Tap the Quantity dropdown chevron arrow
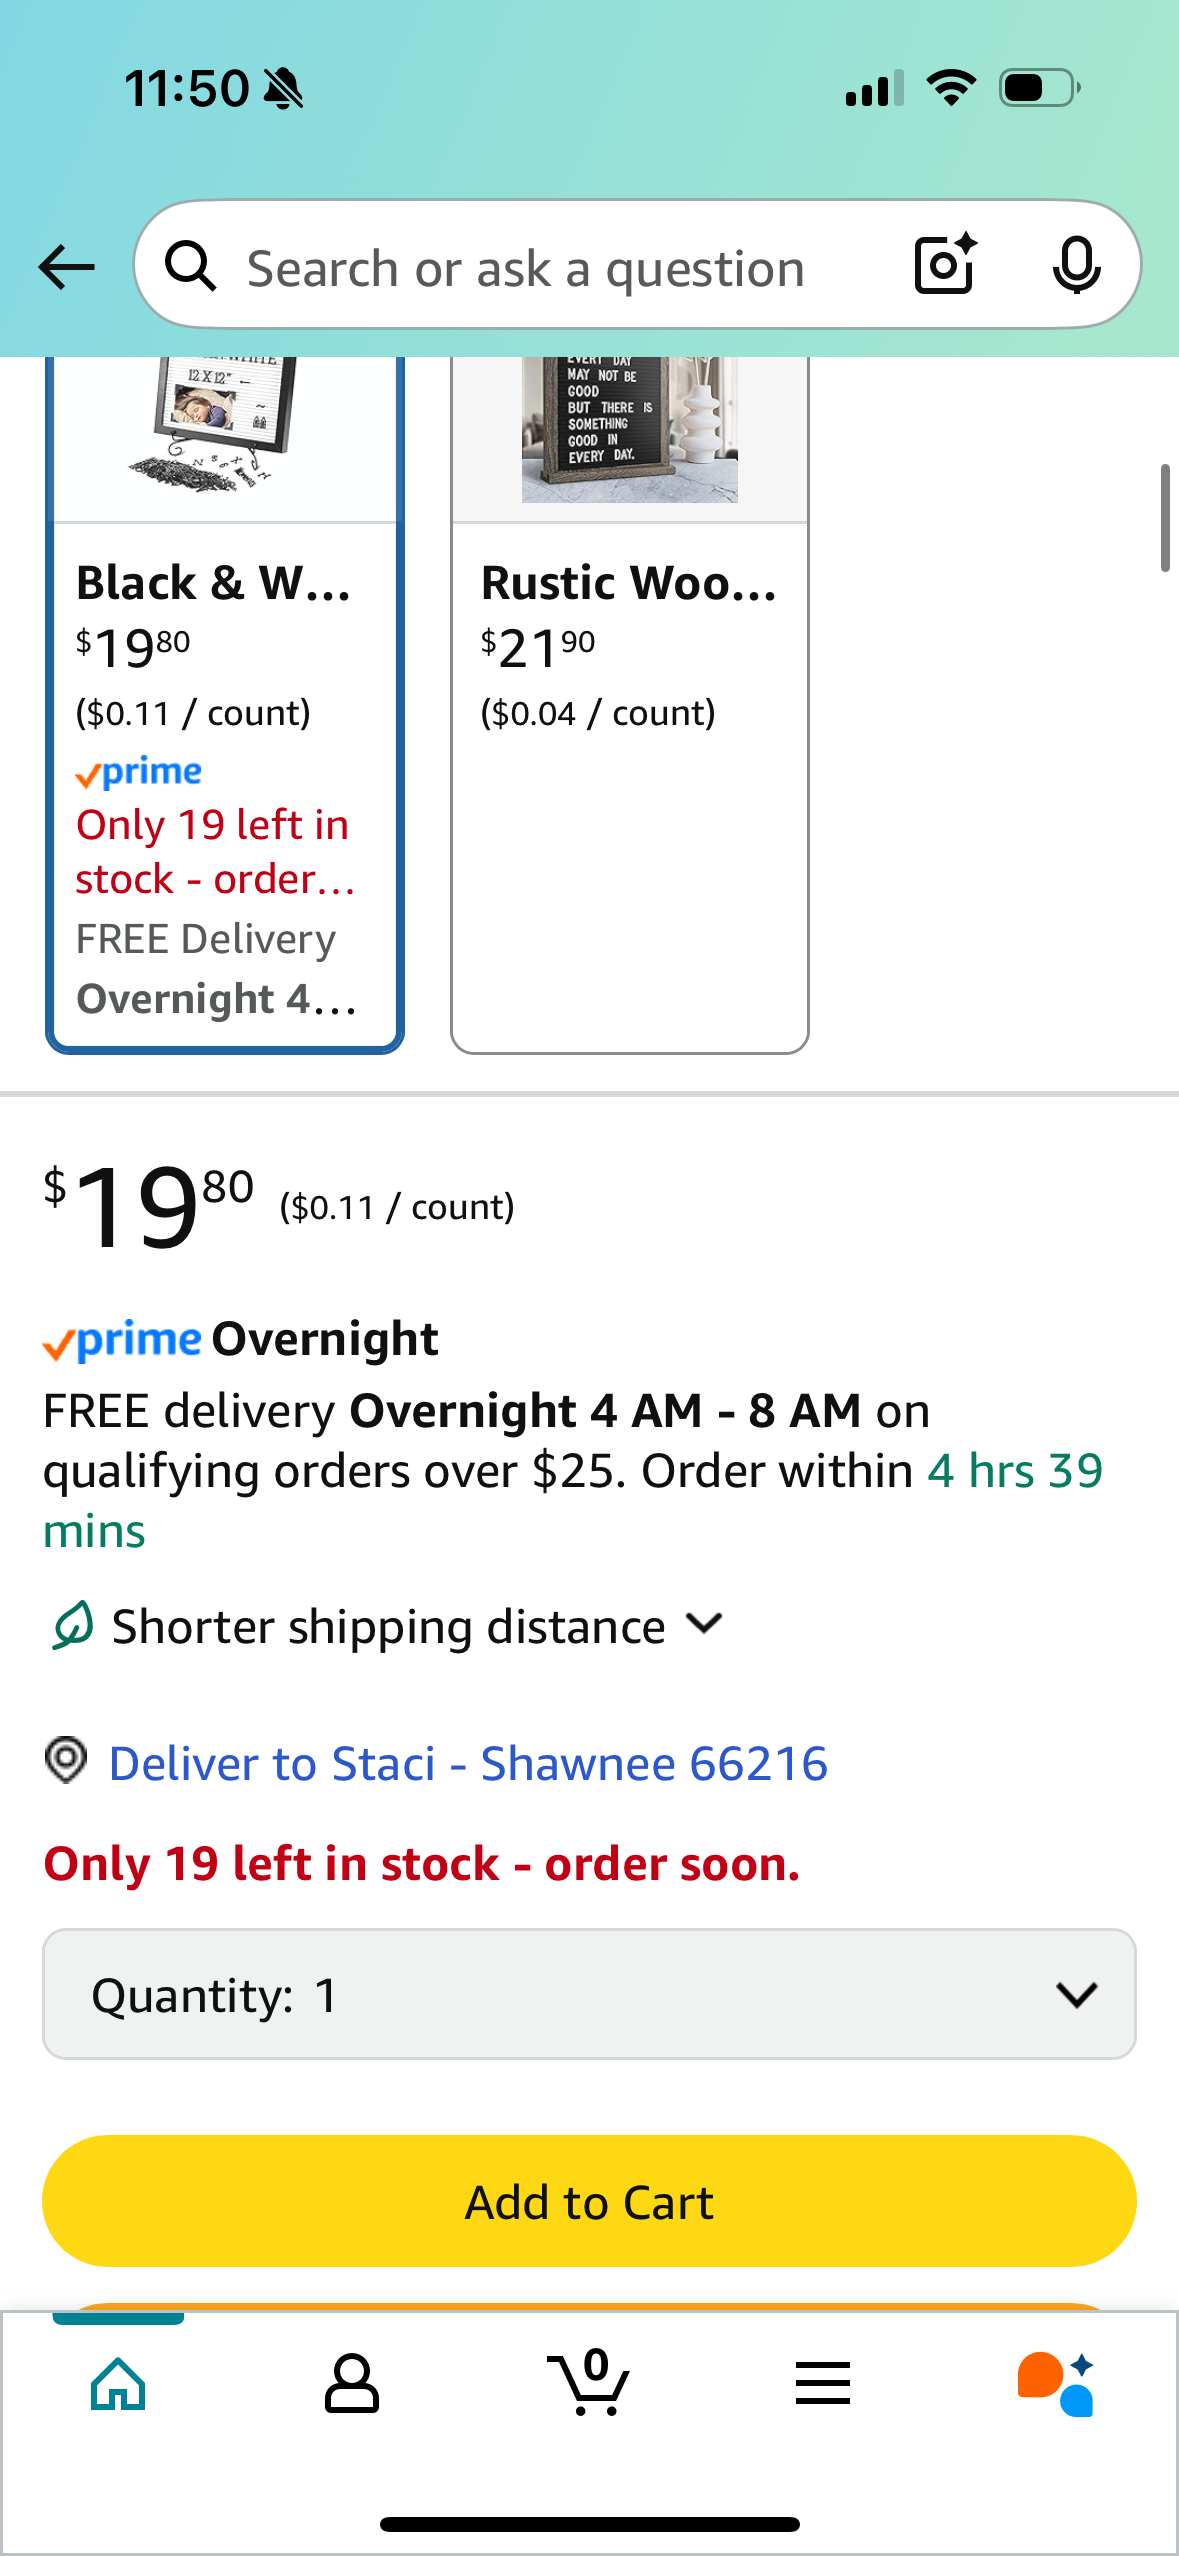Viewport: 1179px width, 2556px height. point(1076,1995)
